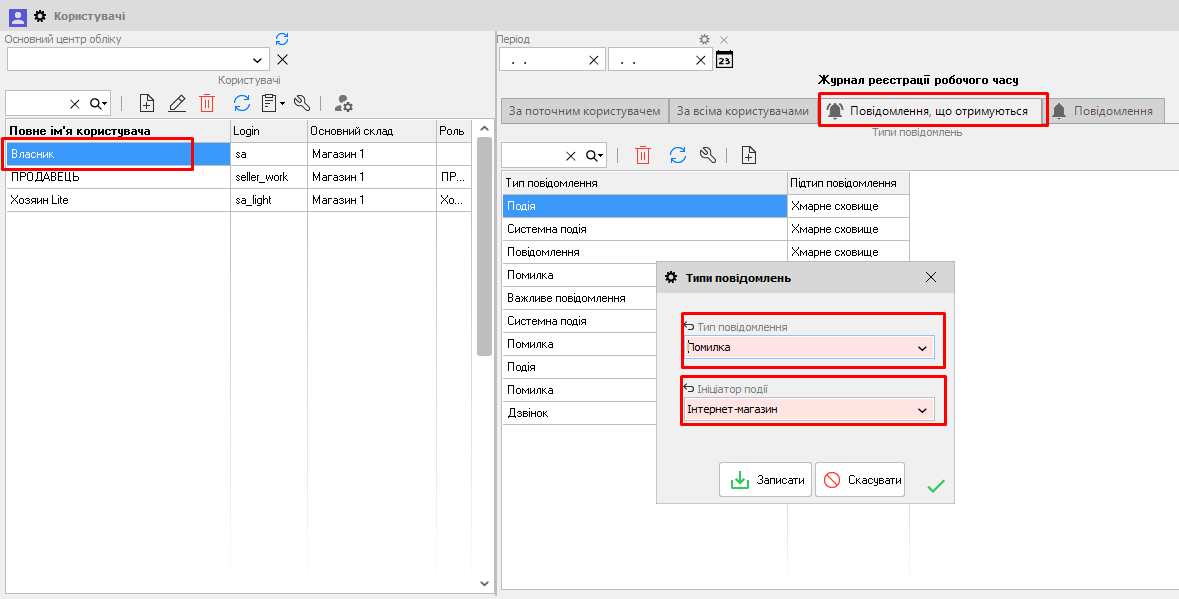The image size is (1179, 599).
Task: Refresh the message types list
Action: point(677,155)
